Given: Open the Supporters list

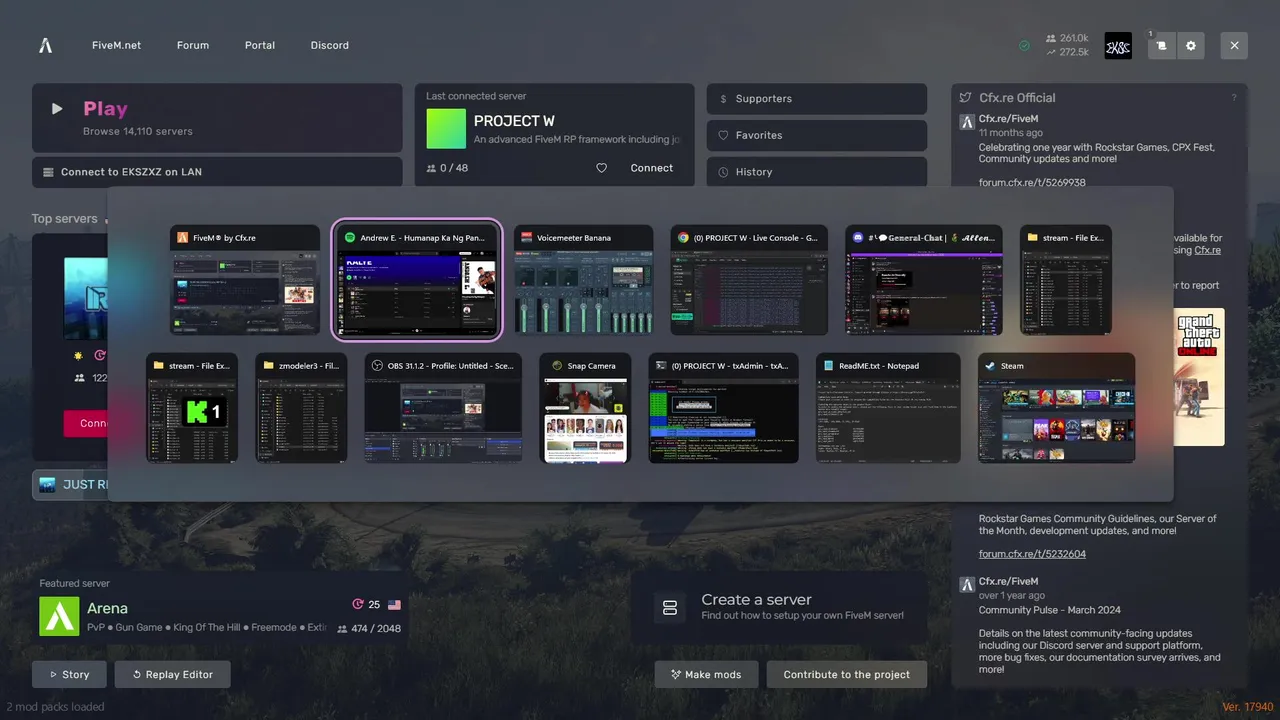Looking at the screenshot, I should coord(816,99).
